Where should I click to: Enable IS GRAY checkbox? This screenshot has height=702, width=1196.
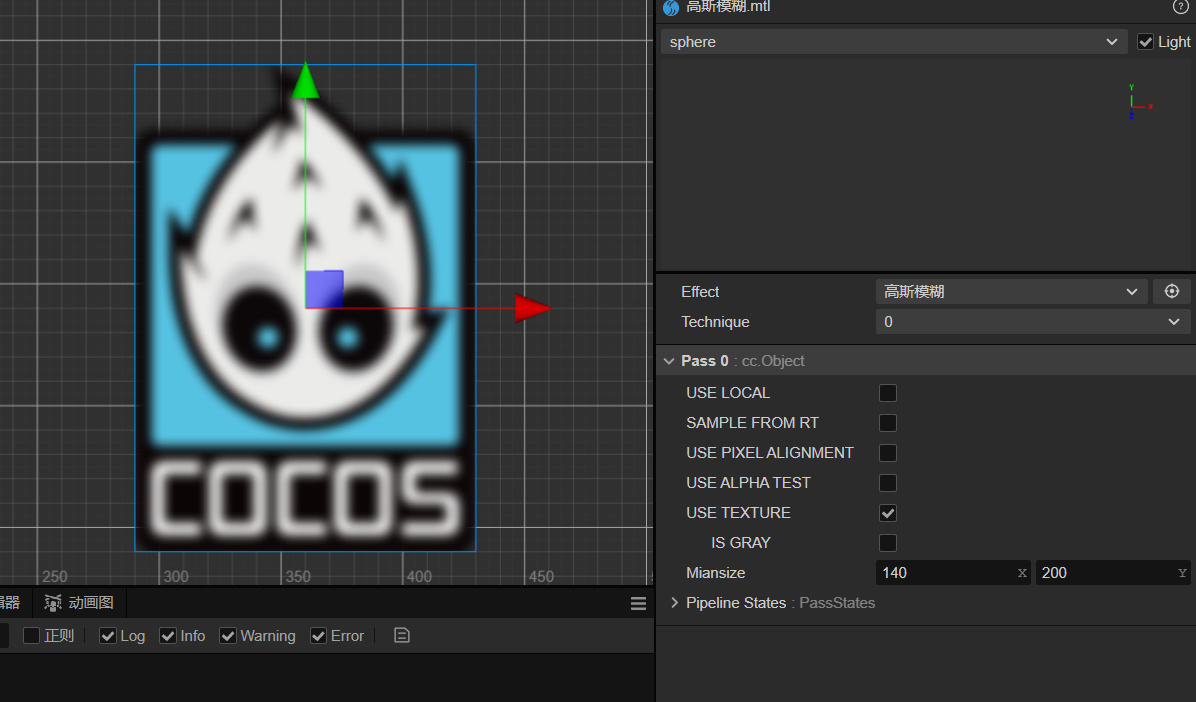(888, 543)
